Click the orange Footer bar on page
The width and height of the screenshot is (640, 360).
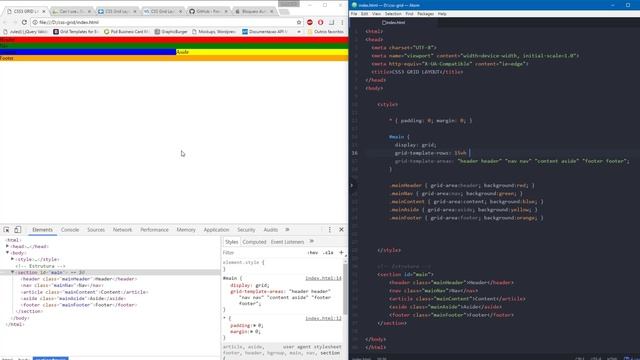coord(174,58)
